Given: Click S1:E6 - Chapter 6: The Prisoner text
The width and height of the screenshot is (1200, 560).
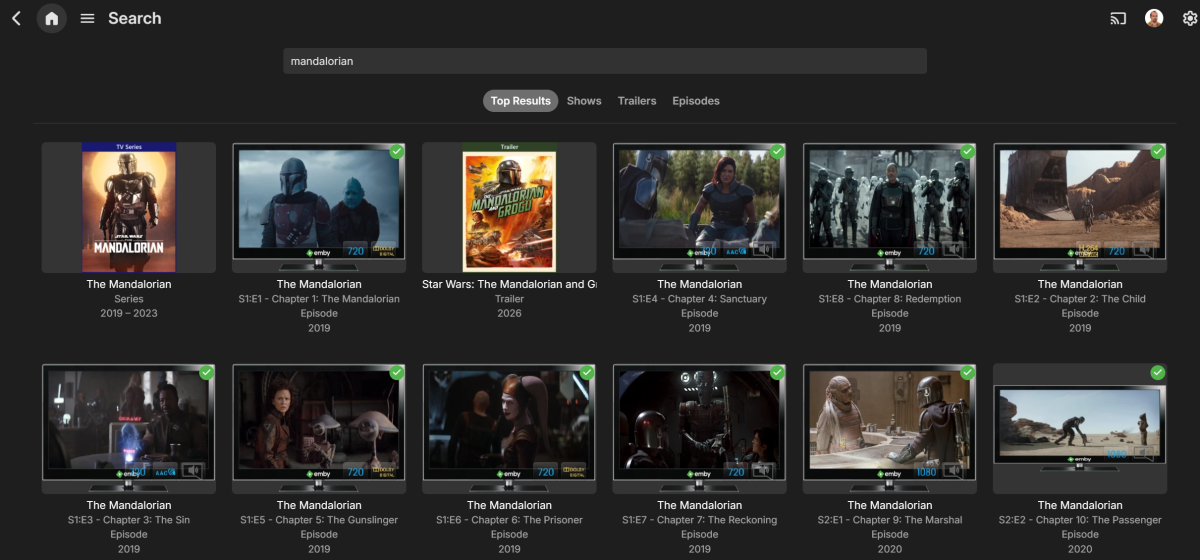Looking at the screenshot, I should click(x=509, y=520).
